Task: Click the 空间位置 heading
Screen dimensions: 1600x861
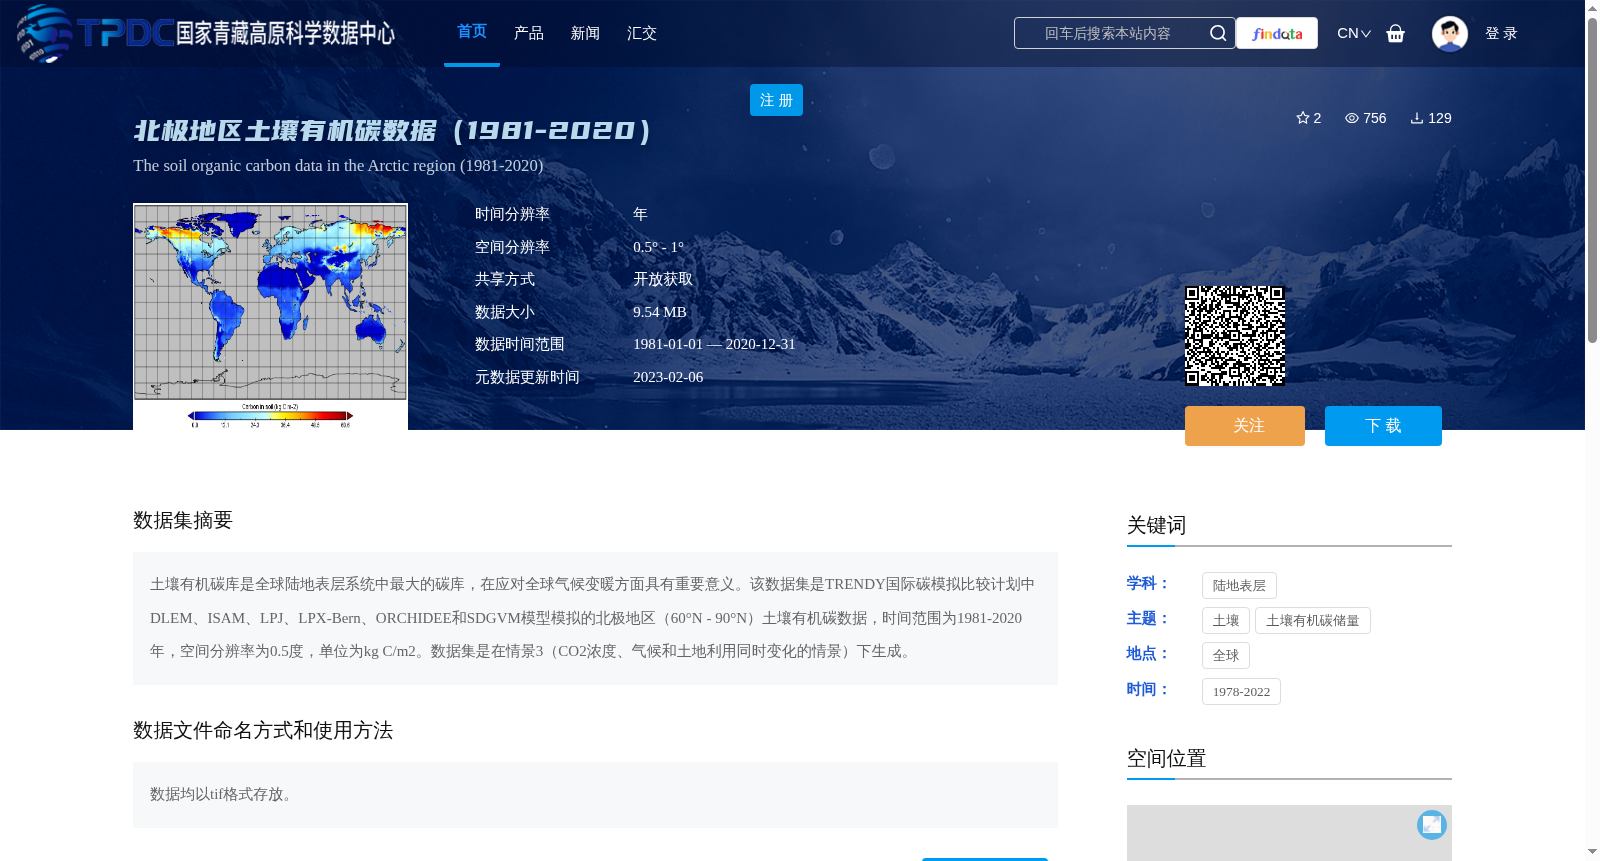Action: (1167, 758)
